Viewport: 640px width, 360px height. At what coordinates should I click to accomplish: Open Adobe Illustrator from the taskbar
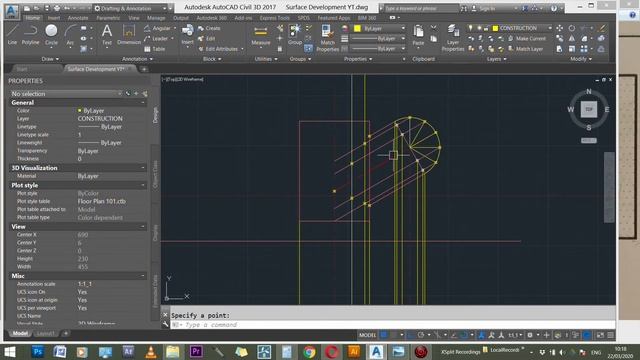click(x=354, y=351)
